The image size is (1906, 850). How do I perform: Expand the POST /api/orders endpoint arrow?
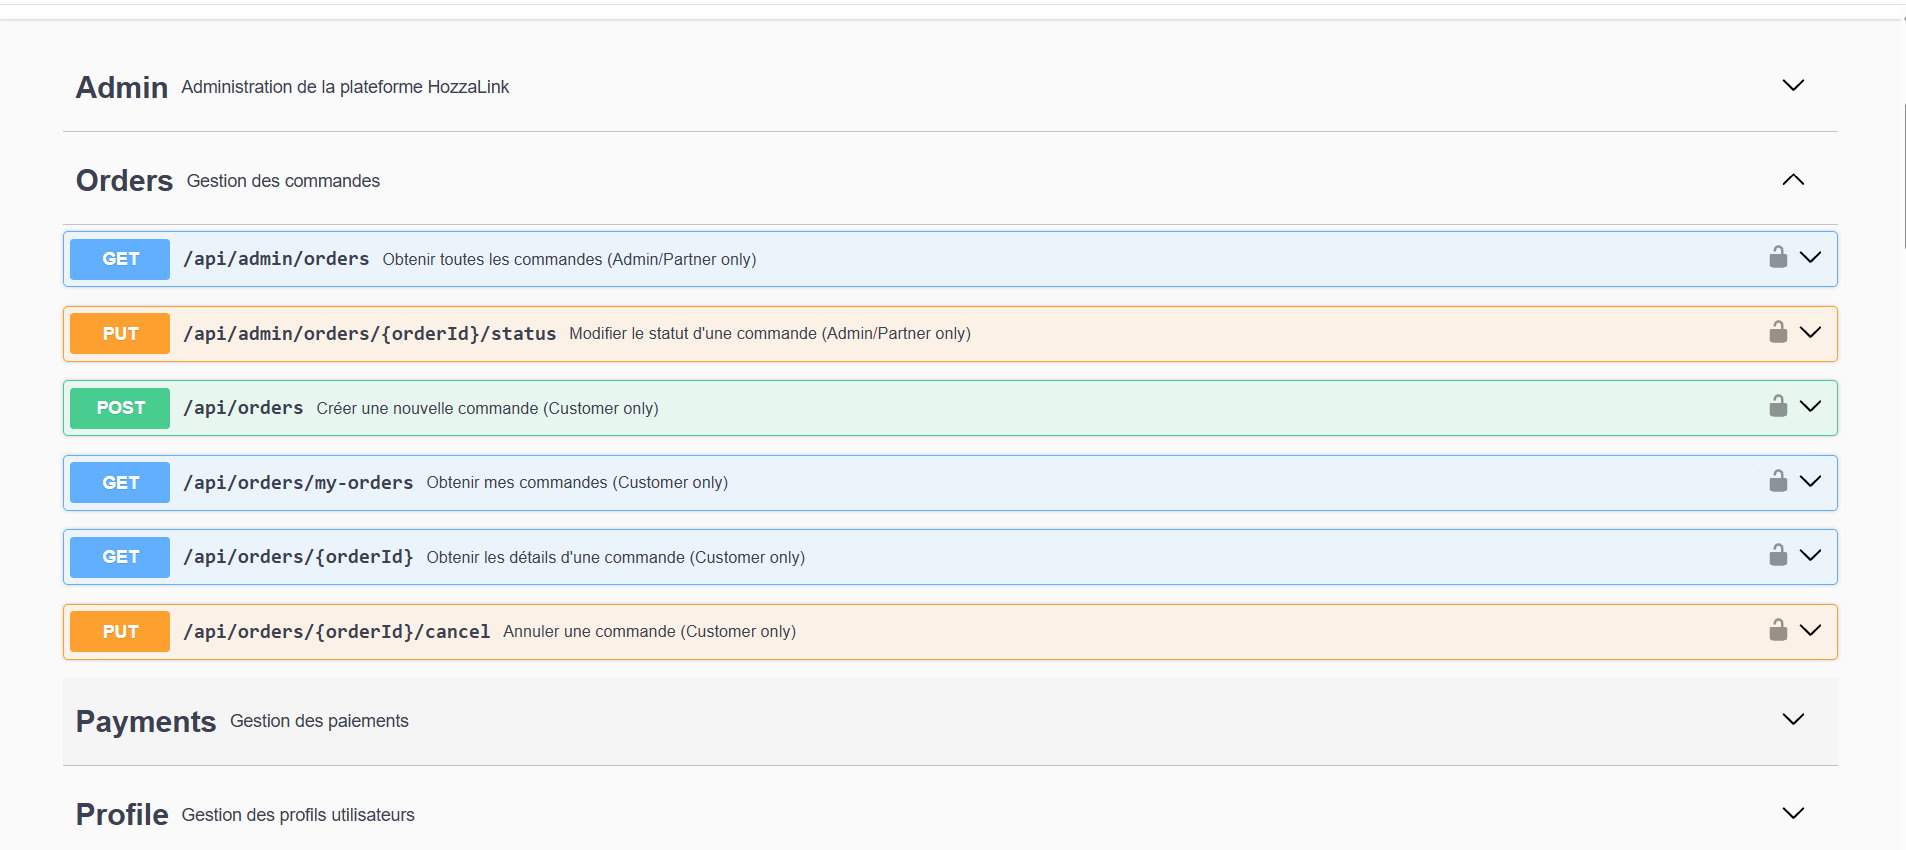(1810, 407)
